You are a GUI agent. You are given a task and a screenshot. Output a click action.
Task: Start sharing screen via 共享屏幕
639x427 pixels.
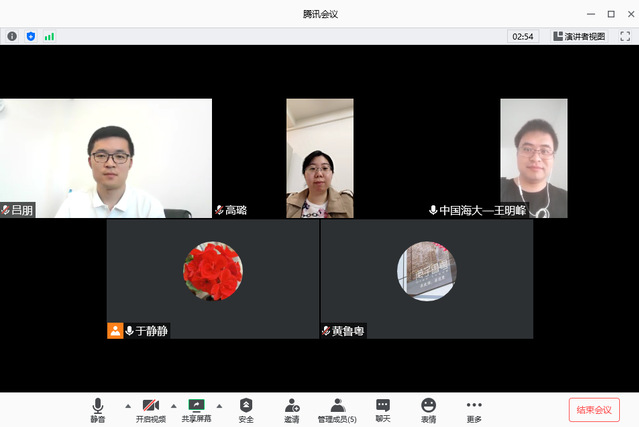[x=196, y=409]
